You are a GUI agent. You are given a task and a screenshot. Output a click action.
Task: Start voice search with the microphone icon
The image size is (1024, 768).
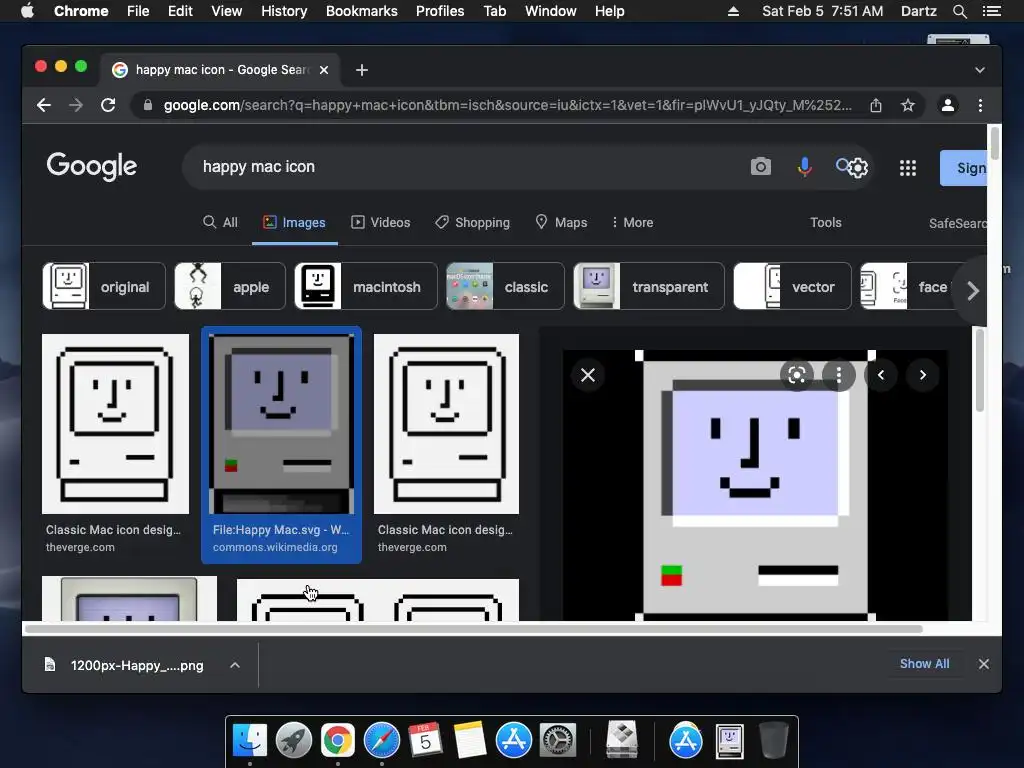(x=805, y=167)
